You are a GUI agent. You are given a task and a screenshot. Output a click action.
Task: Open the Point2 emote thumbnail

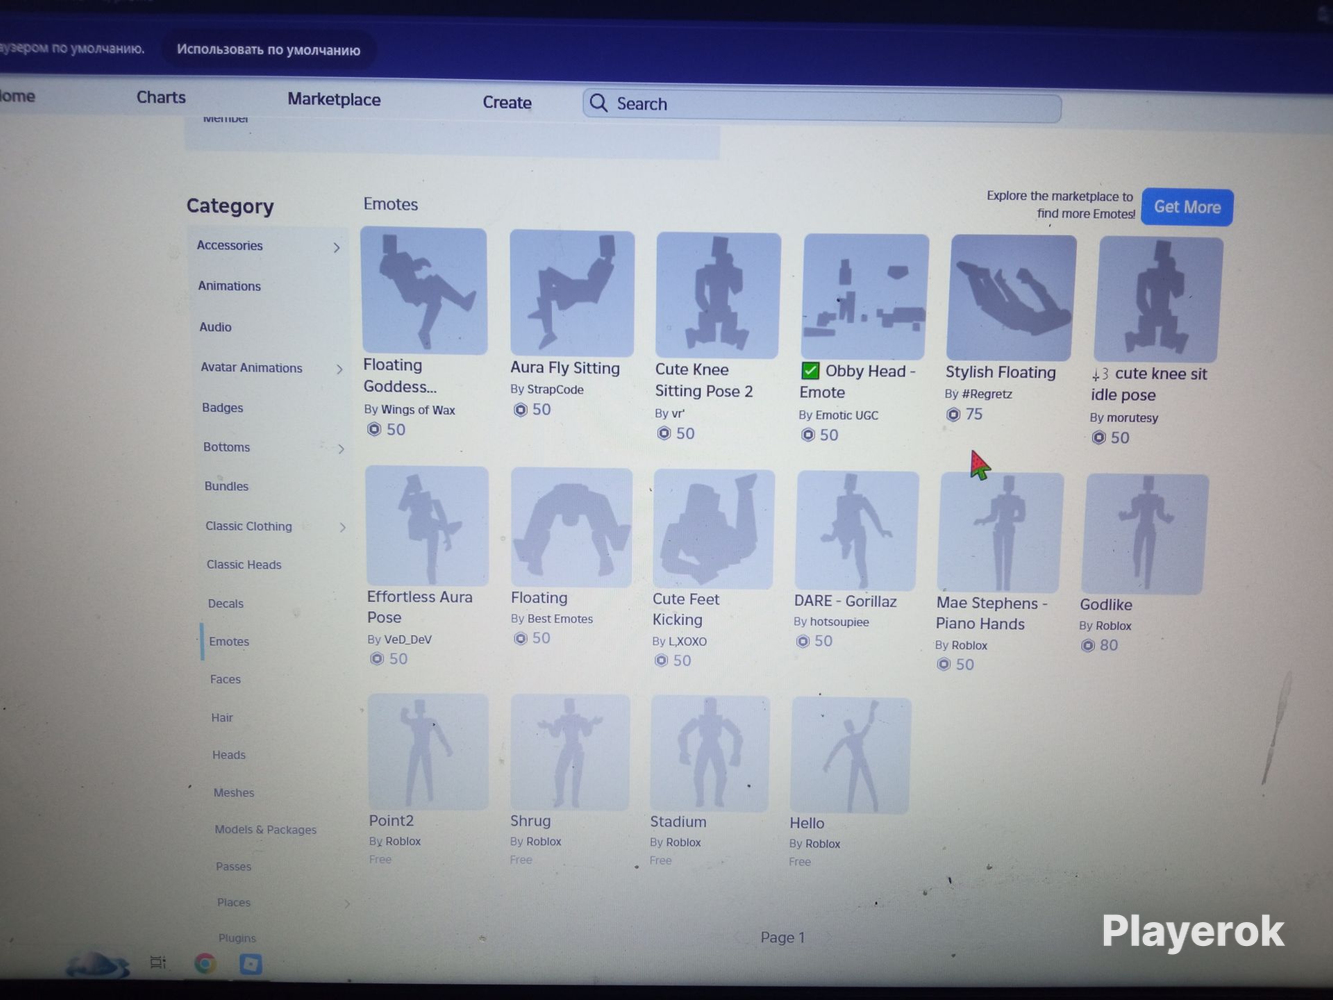click(428, 751)
